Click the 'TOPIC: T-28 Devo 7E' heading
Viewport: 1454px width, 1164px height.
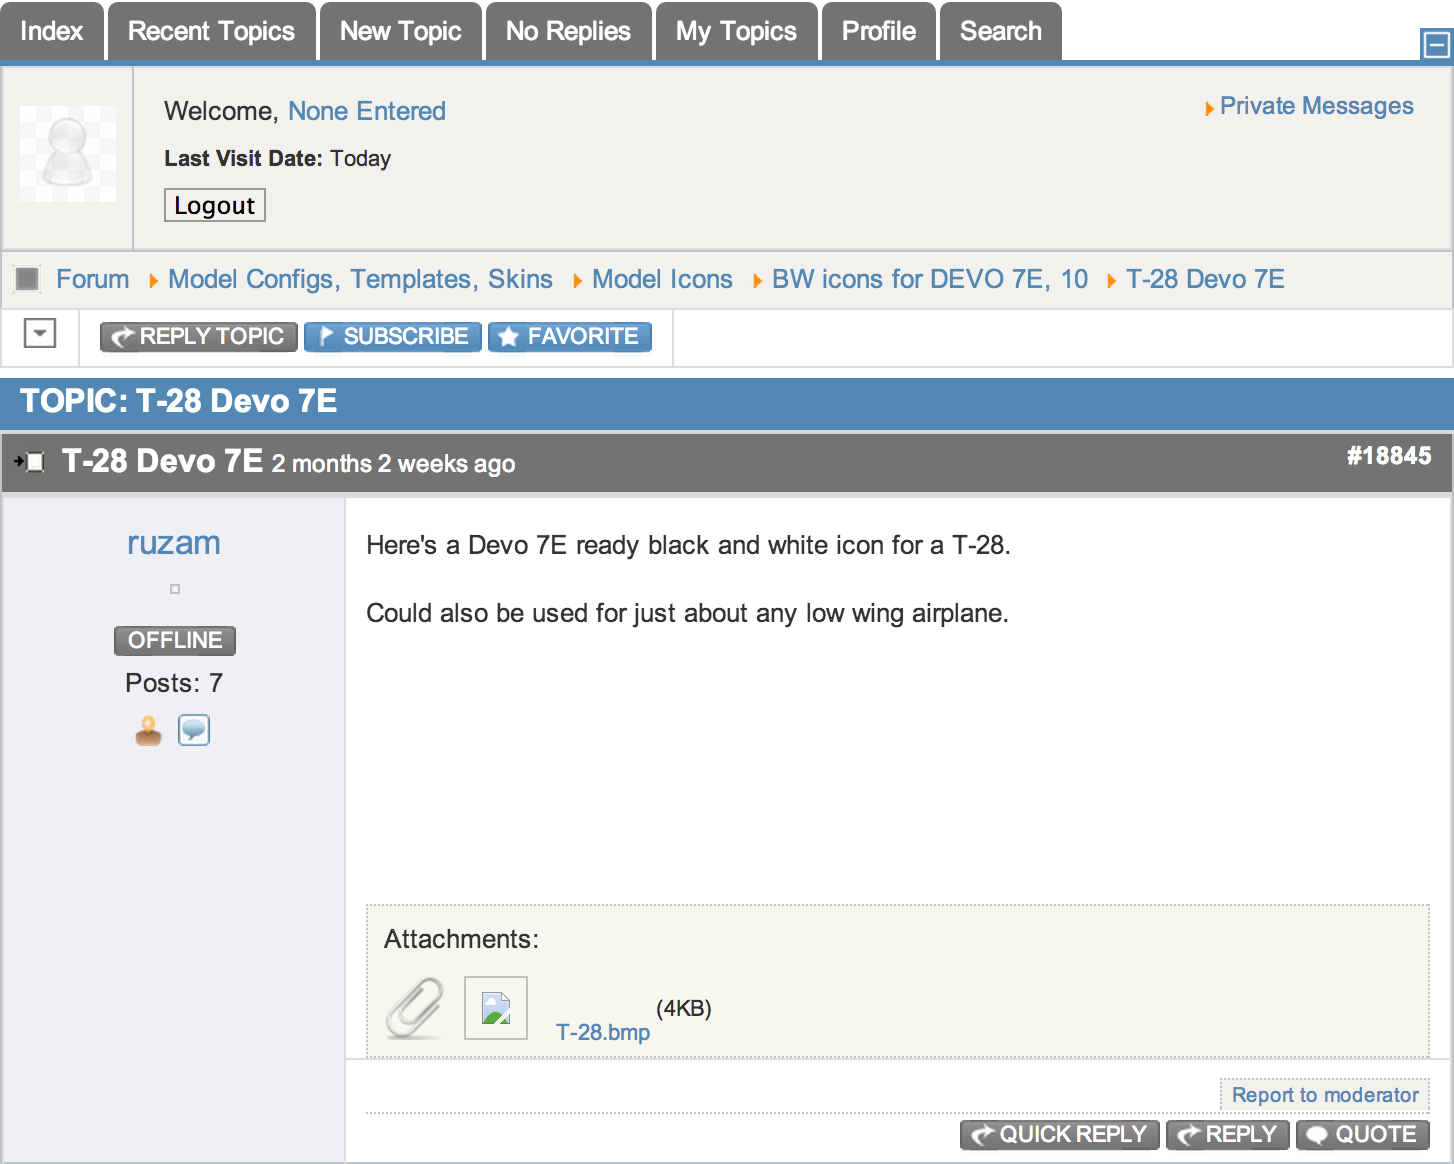179,401
